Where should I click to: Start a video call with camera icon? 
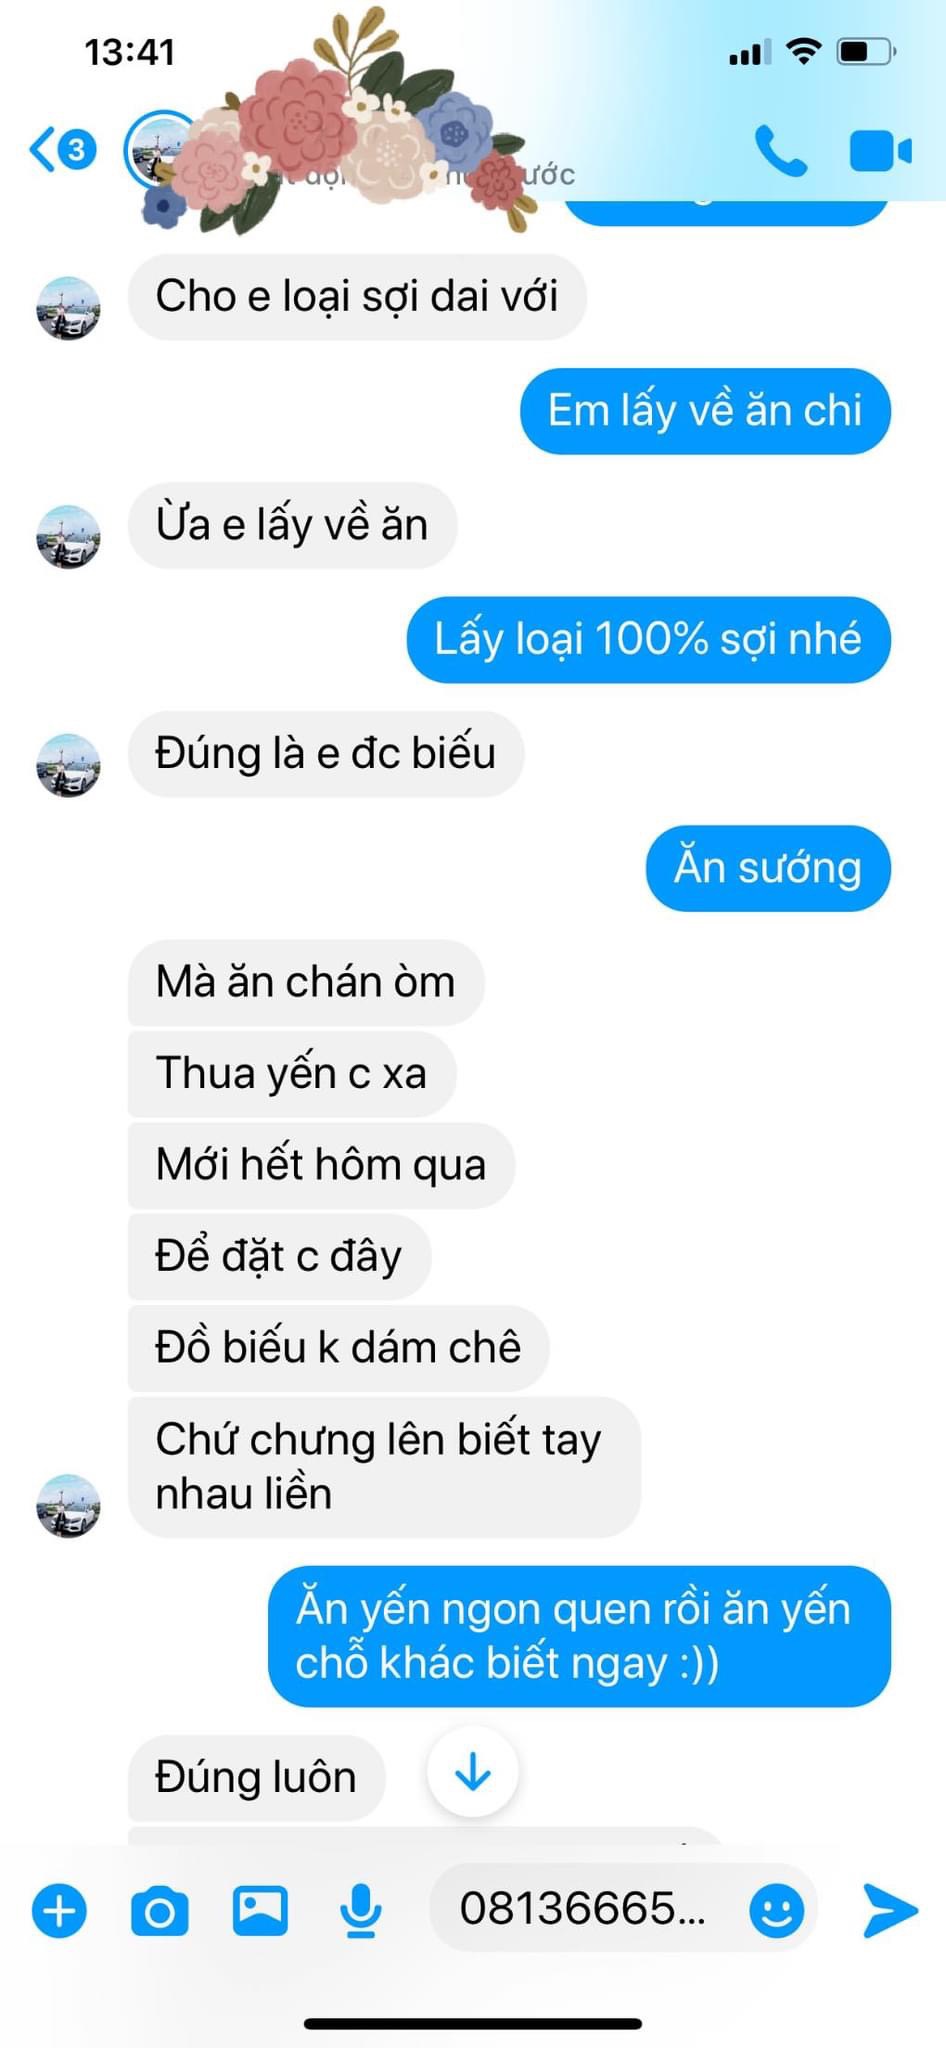click(880, 151)
